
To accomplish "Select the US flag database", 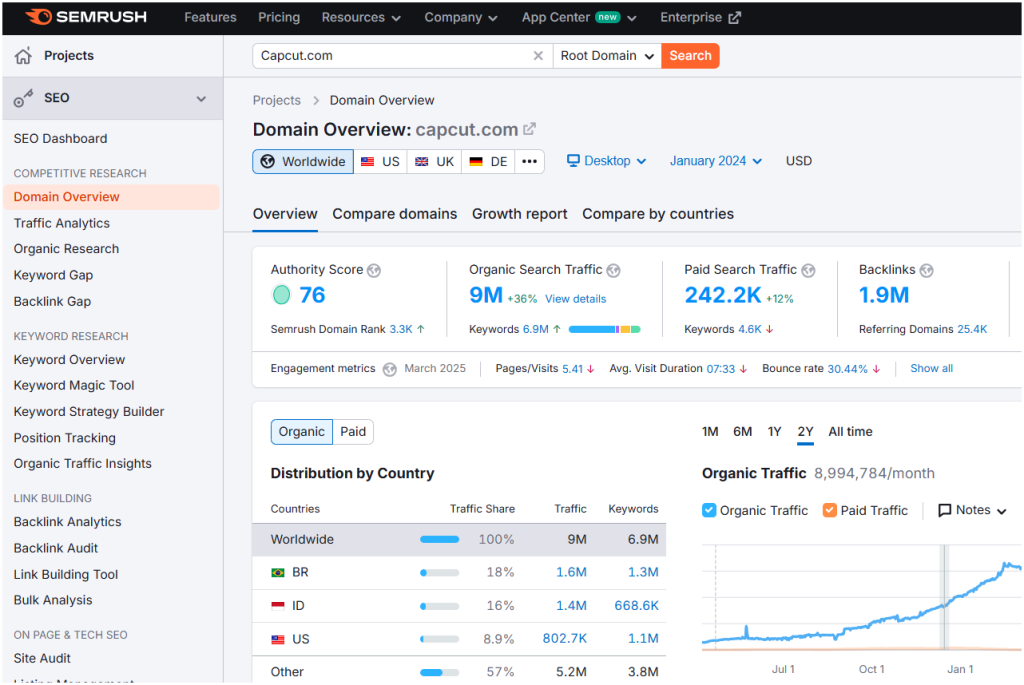I will tap(381, 161).
